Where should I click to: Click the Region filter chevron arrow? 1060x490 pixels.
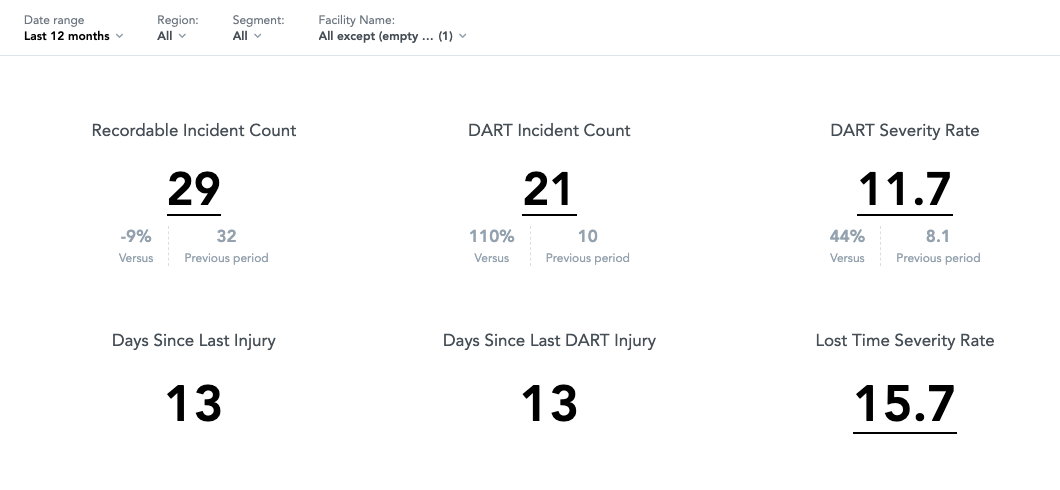point(182,36)
